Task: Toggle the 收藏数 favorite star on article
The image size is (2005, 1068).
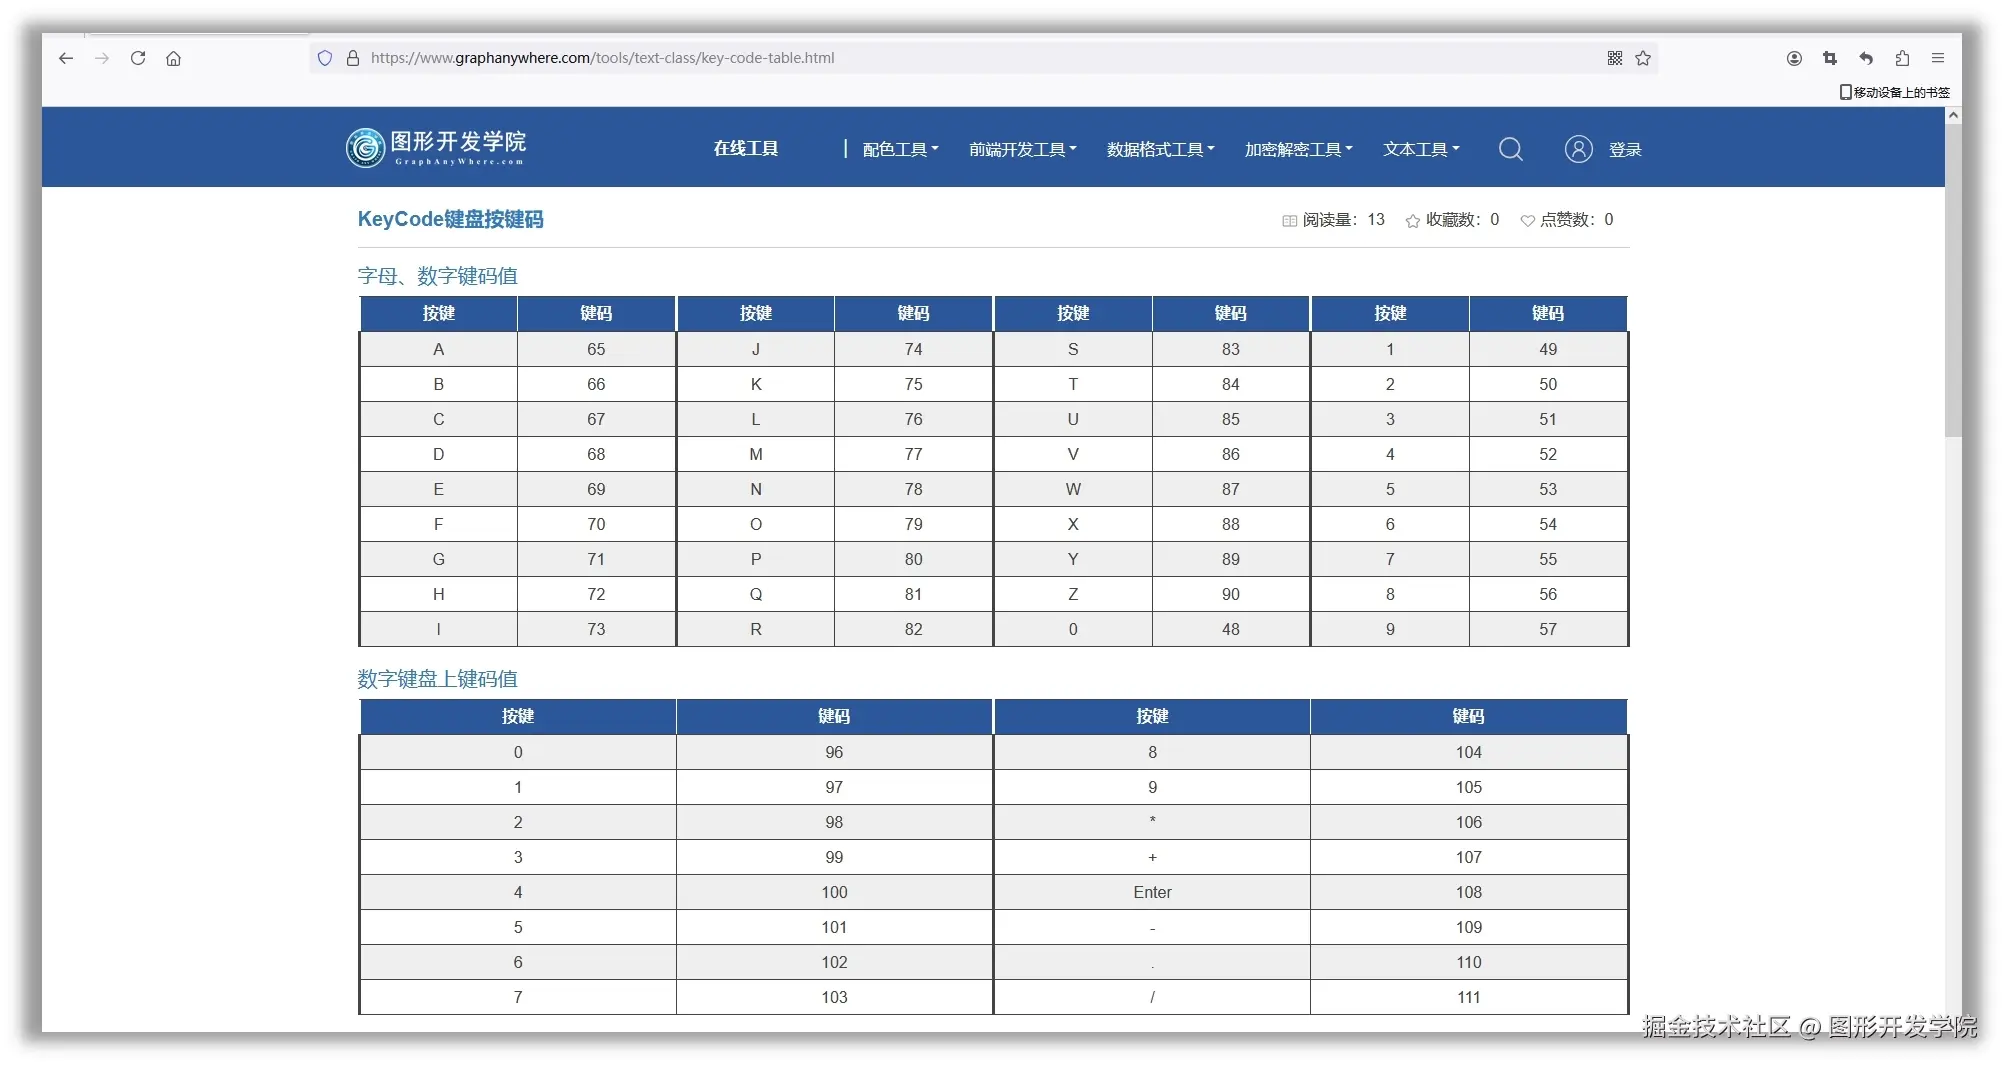Action: click(1412, 220)
